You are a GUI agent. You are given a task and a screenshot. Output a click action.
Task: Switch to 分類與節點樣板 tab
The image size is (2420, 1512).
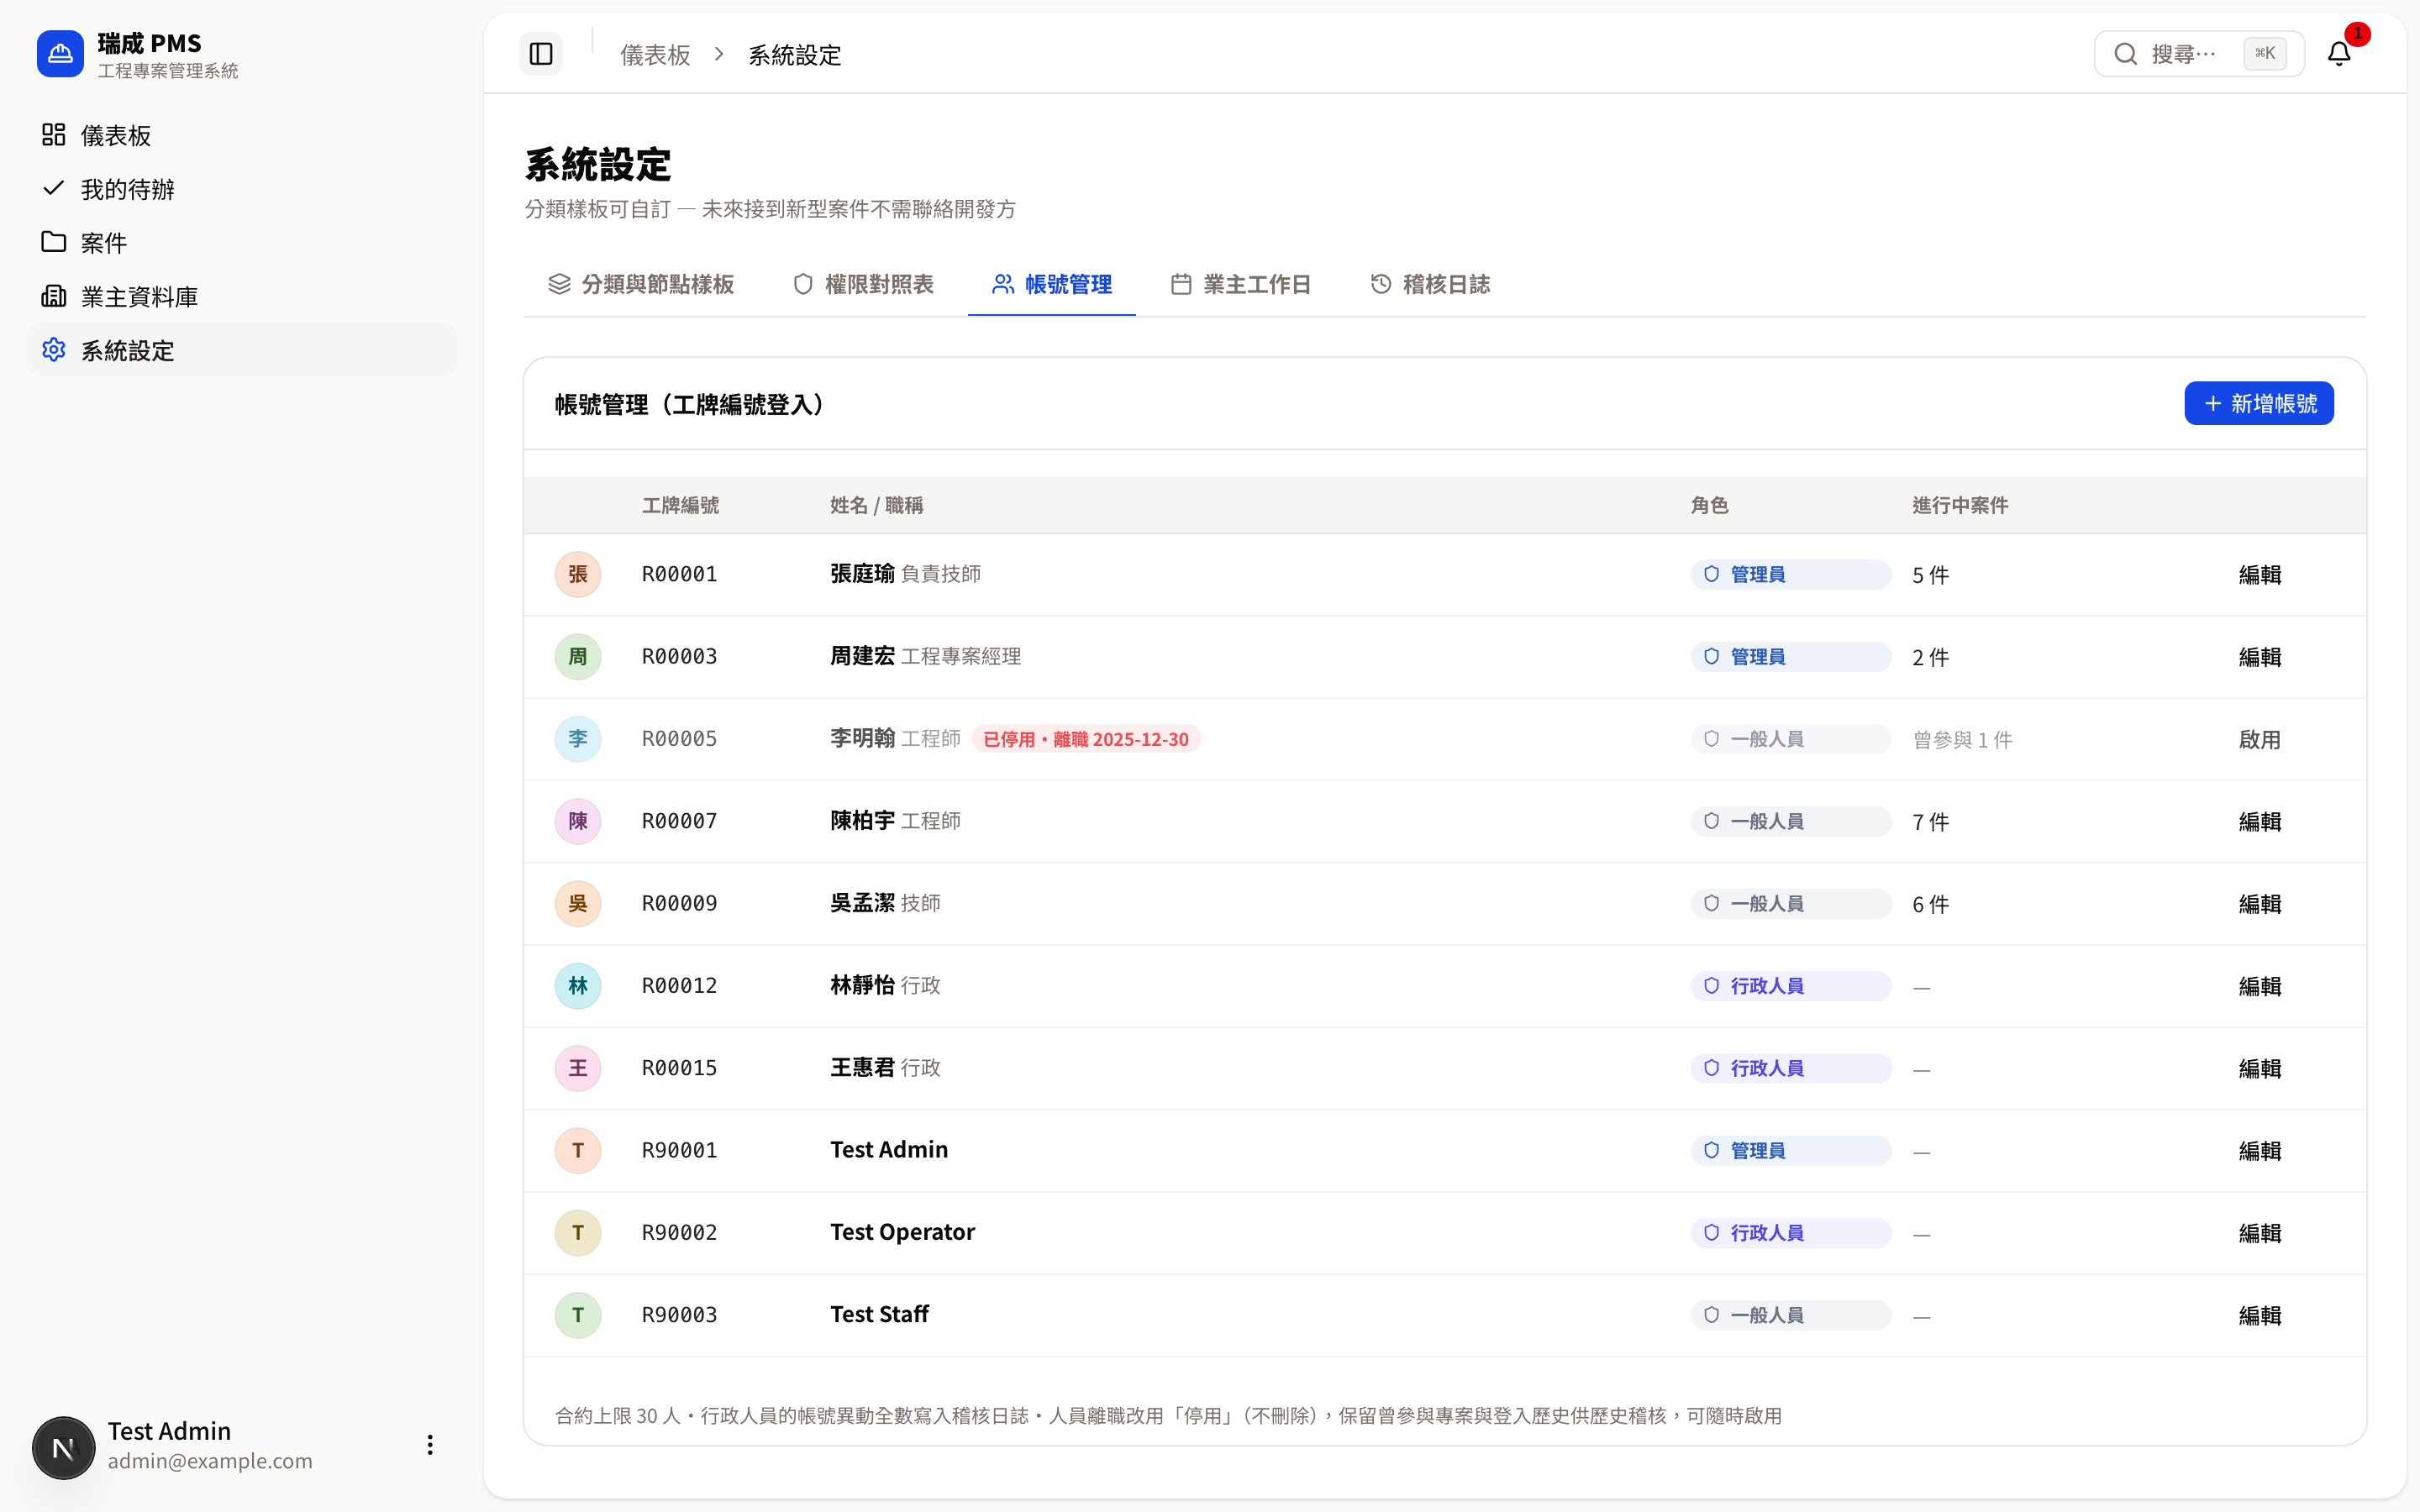(641, 284)
